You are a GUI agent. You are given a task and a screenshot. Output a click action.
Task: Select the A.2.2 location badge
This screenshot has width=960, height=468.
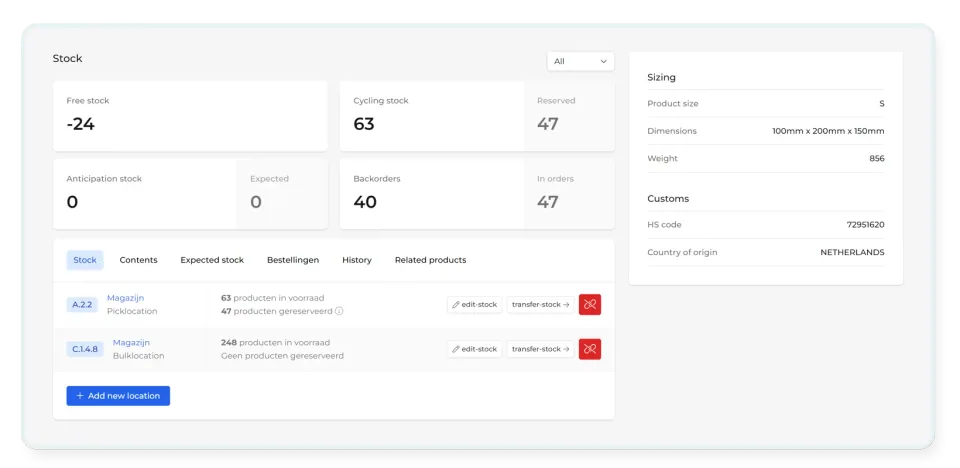[x=82, y=304]
